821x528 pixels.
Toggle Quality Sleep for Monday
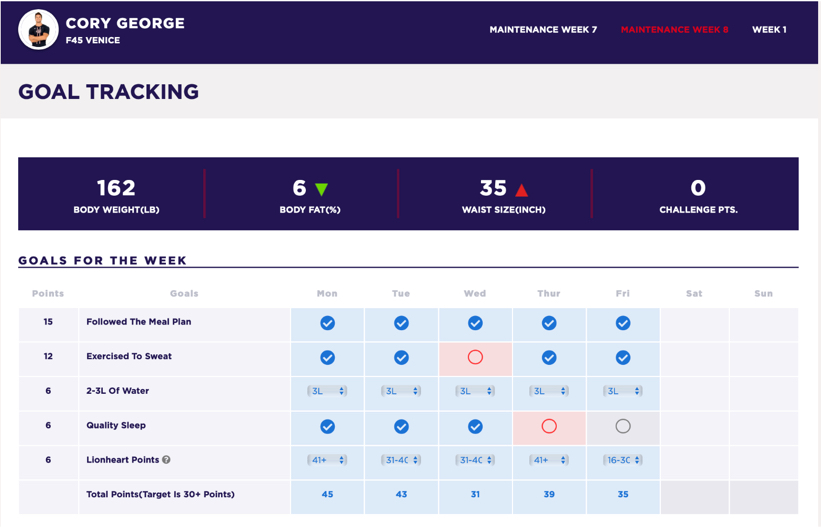(327, 427)
